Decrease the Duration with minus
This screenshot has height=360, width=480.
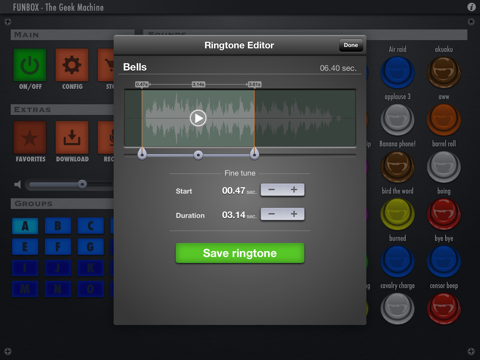272,214
